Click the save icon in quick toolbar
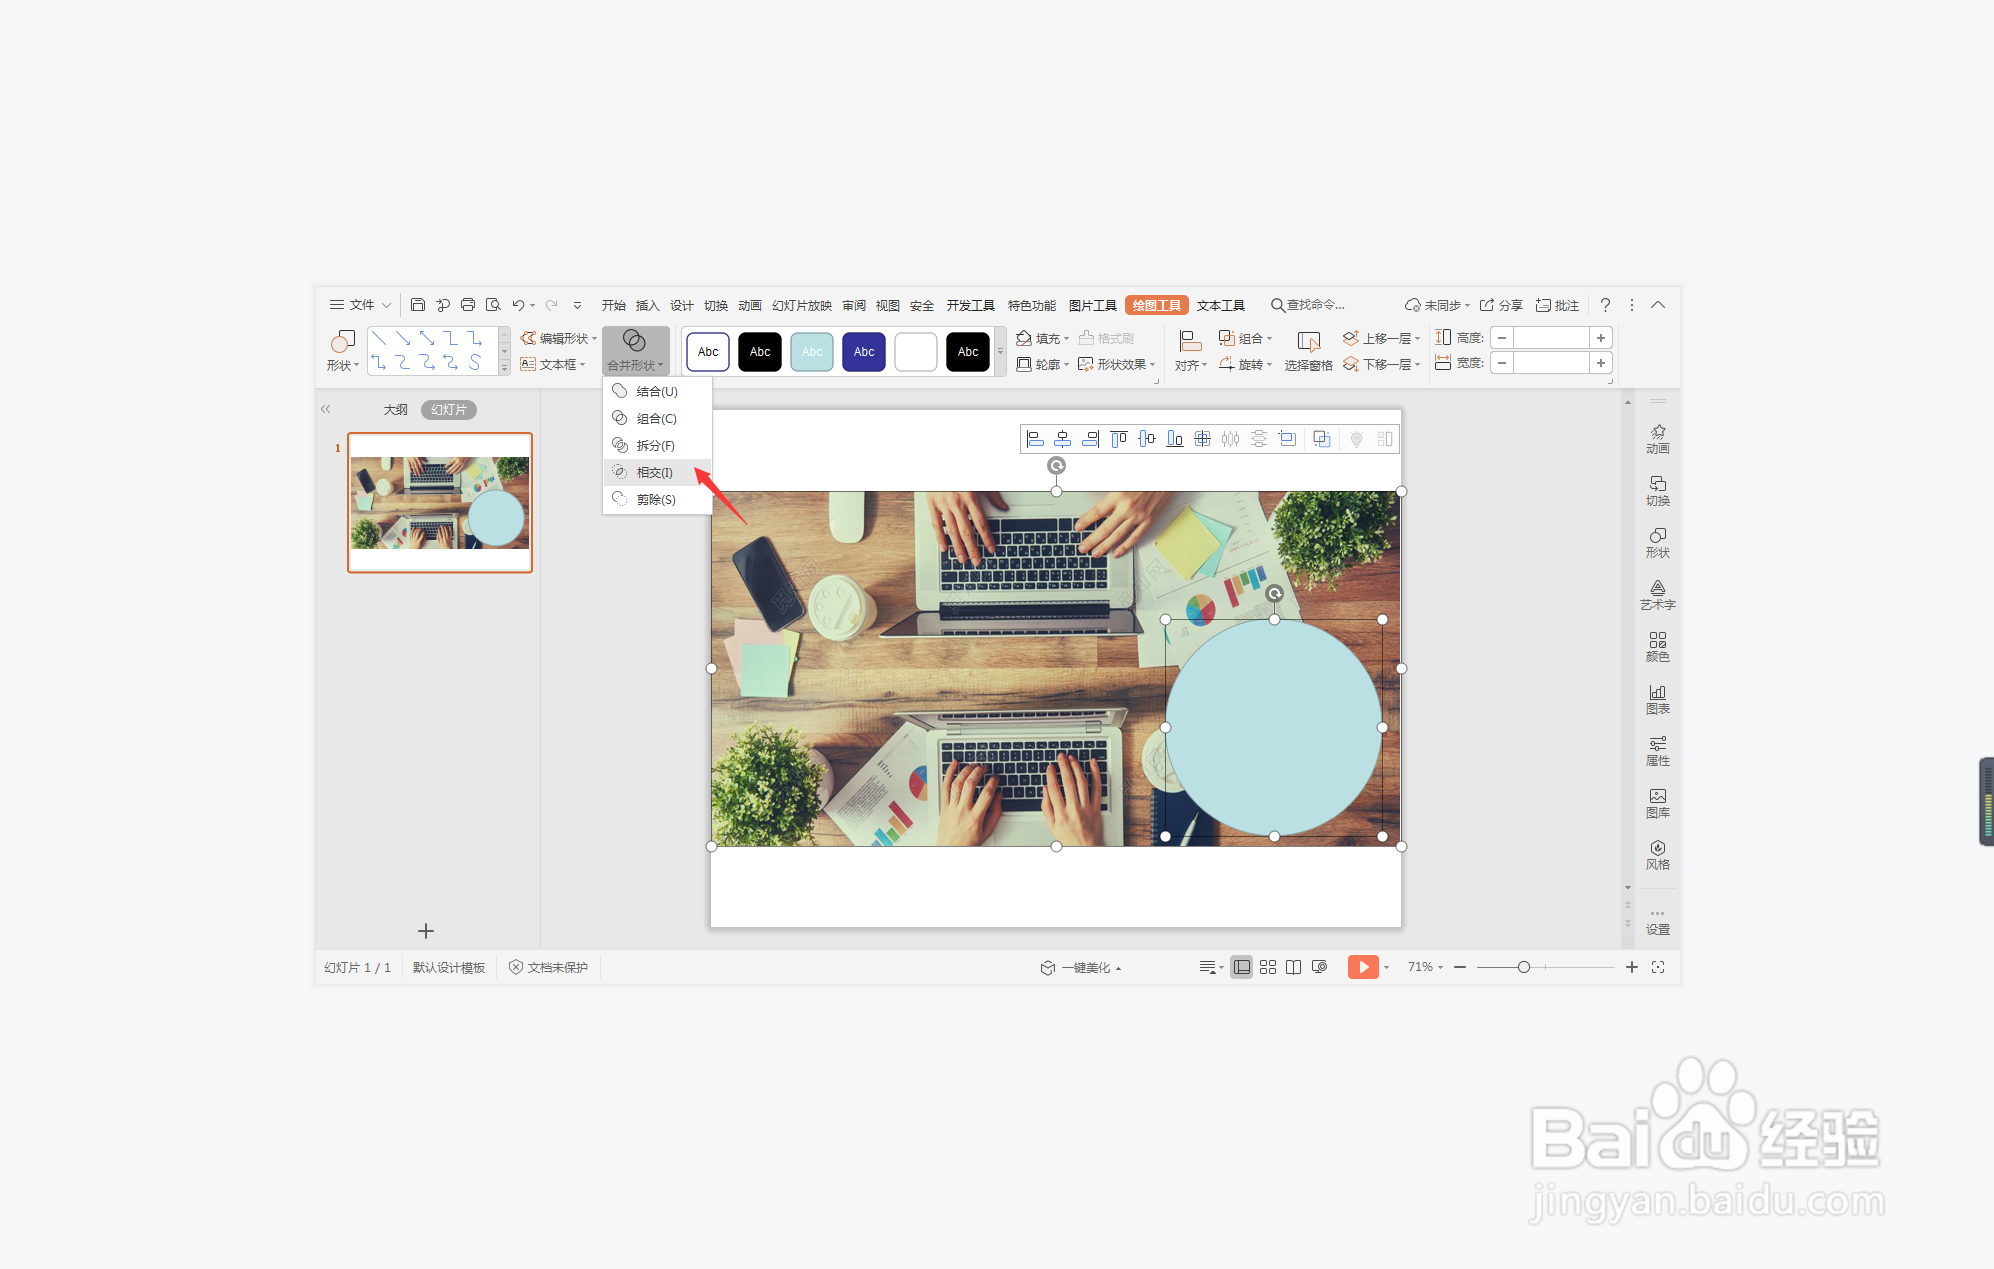 coord(418,305)
